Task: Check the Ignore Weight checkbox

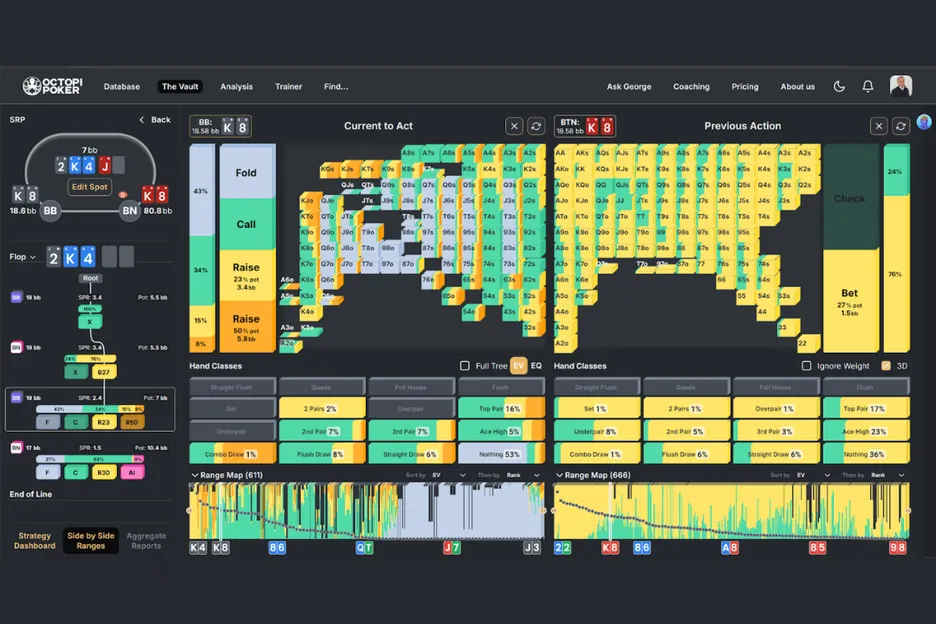Action: tap(807, 366)
